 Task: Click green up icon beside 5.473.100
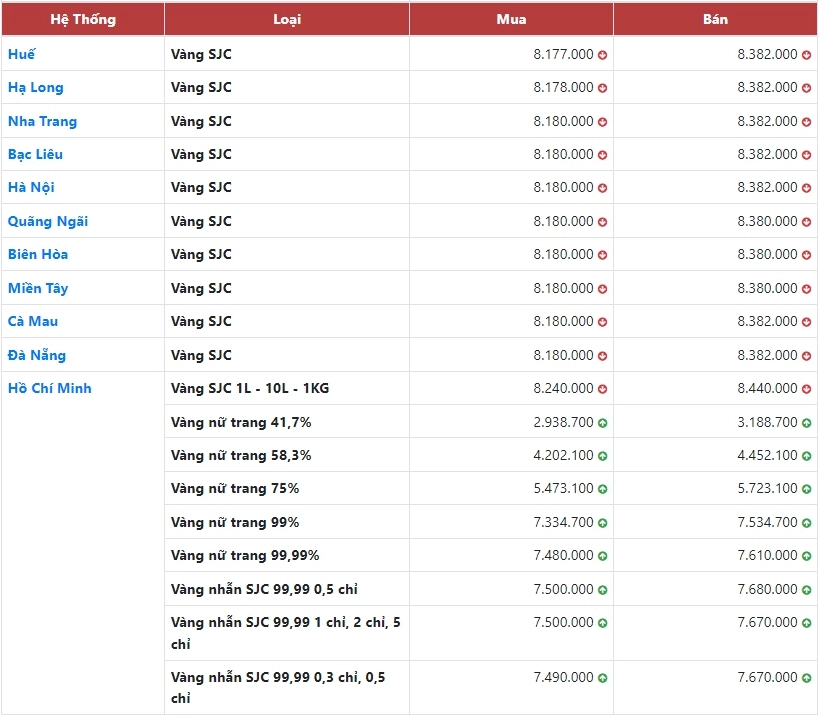(x=603, y=489)
